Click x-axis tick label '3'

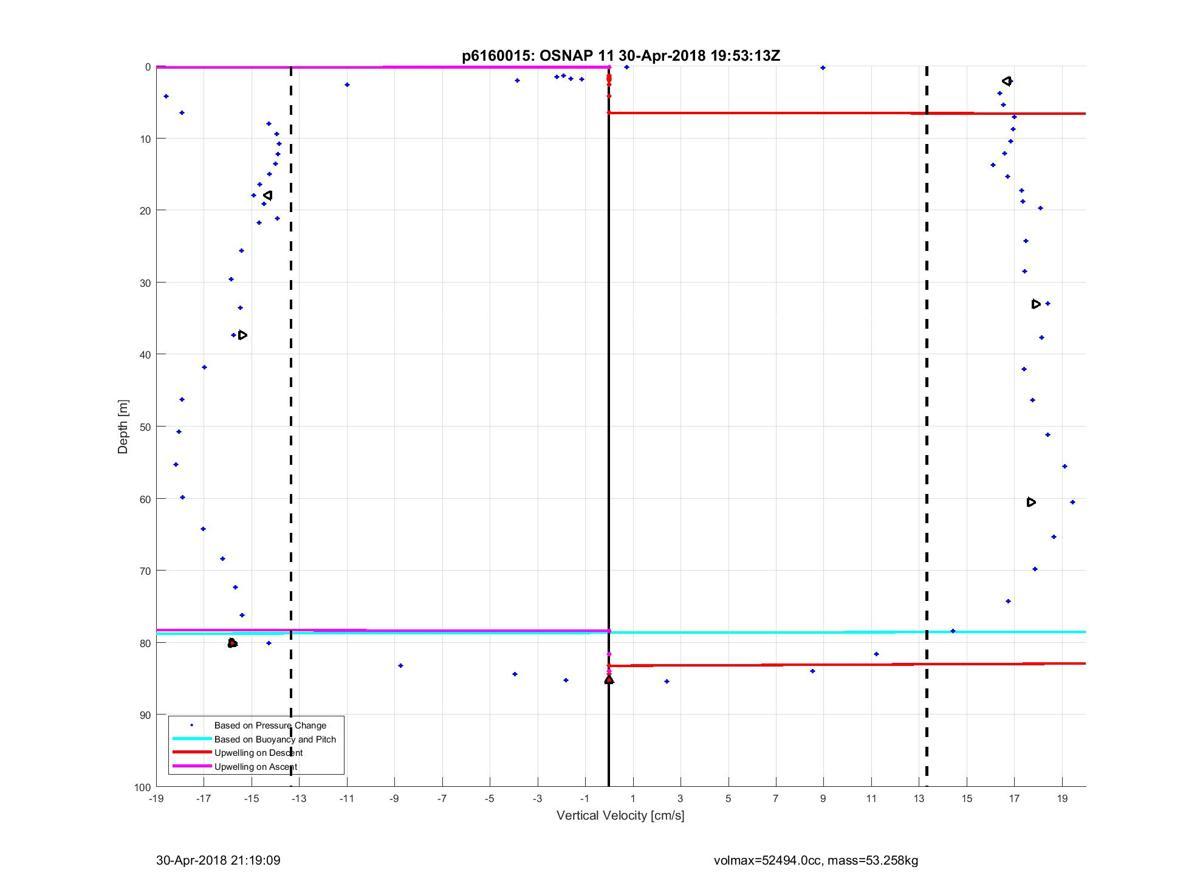[680, 799]
